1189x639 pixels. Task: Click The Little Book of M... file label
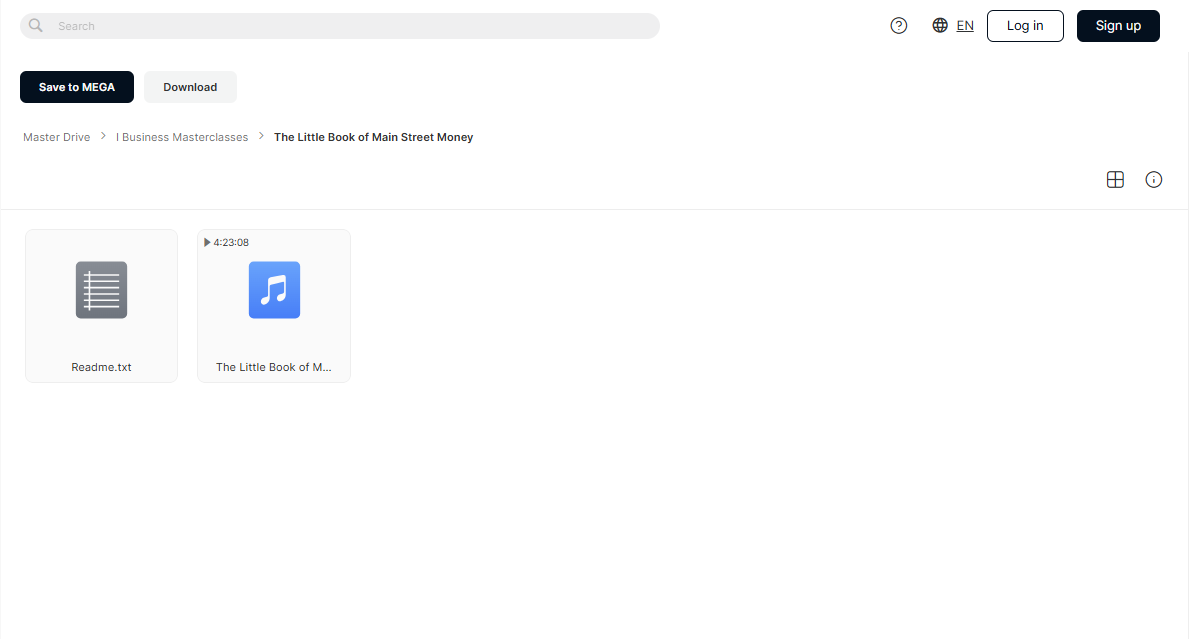[274, 367]
